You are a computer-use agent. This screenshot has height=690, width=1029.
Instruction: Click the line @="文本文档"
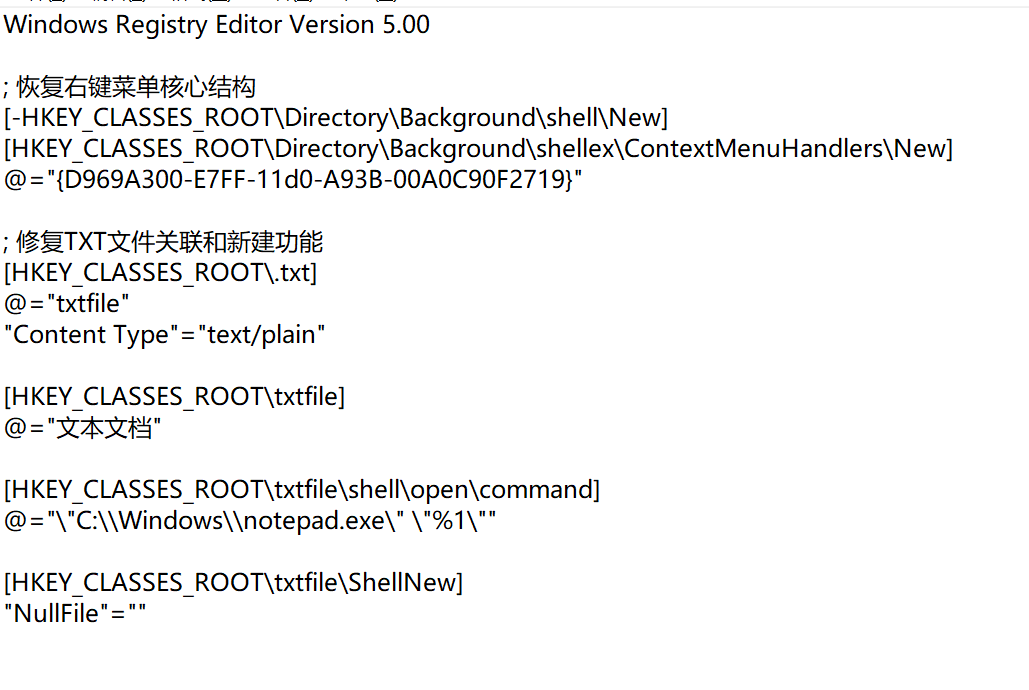82,428
